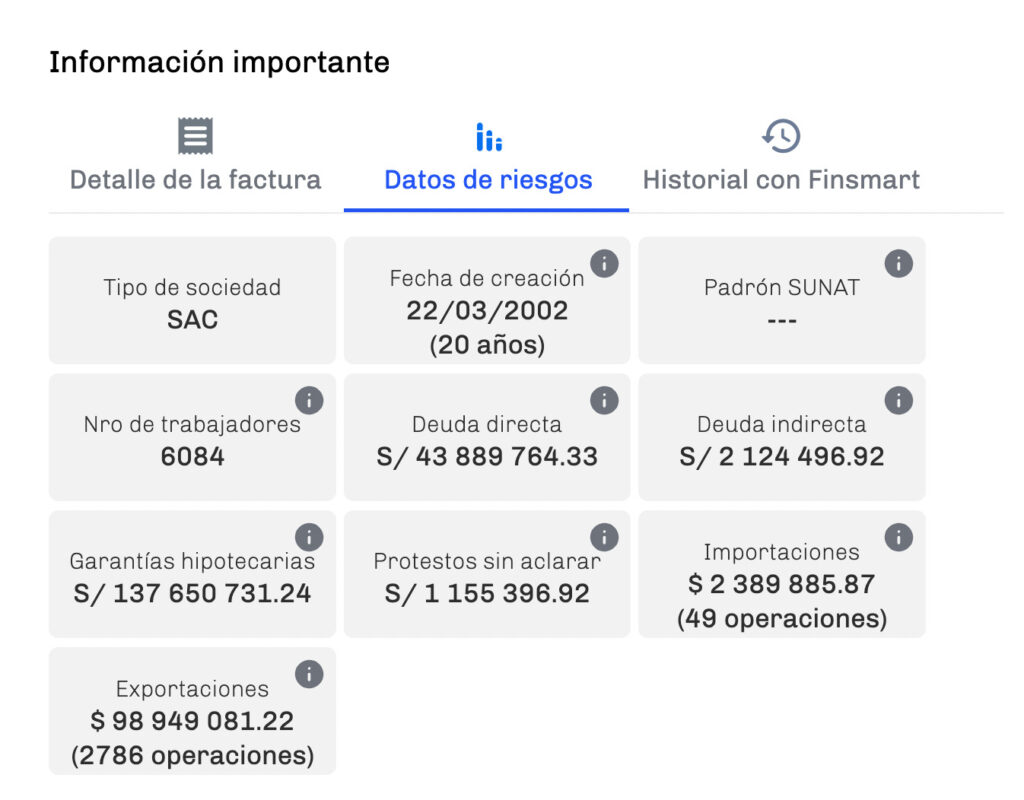
Task: Show info for Deuda indirecta
Action: click(899, 400)
